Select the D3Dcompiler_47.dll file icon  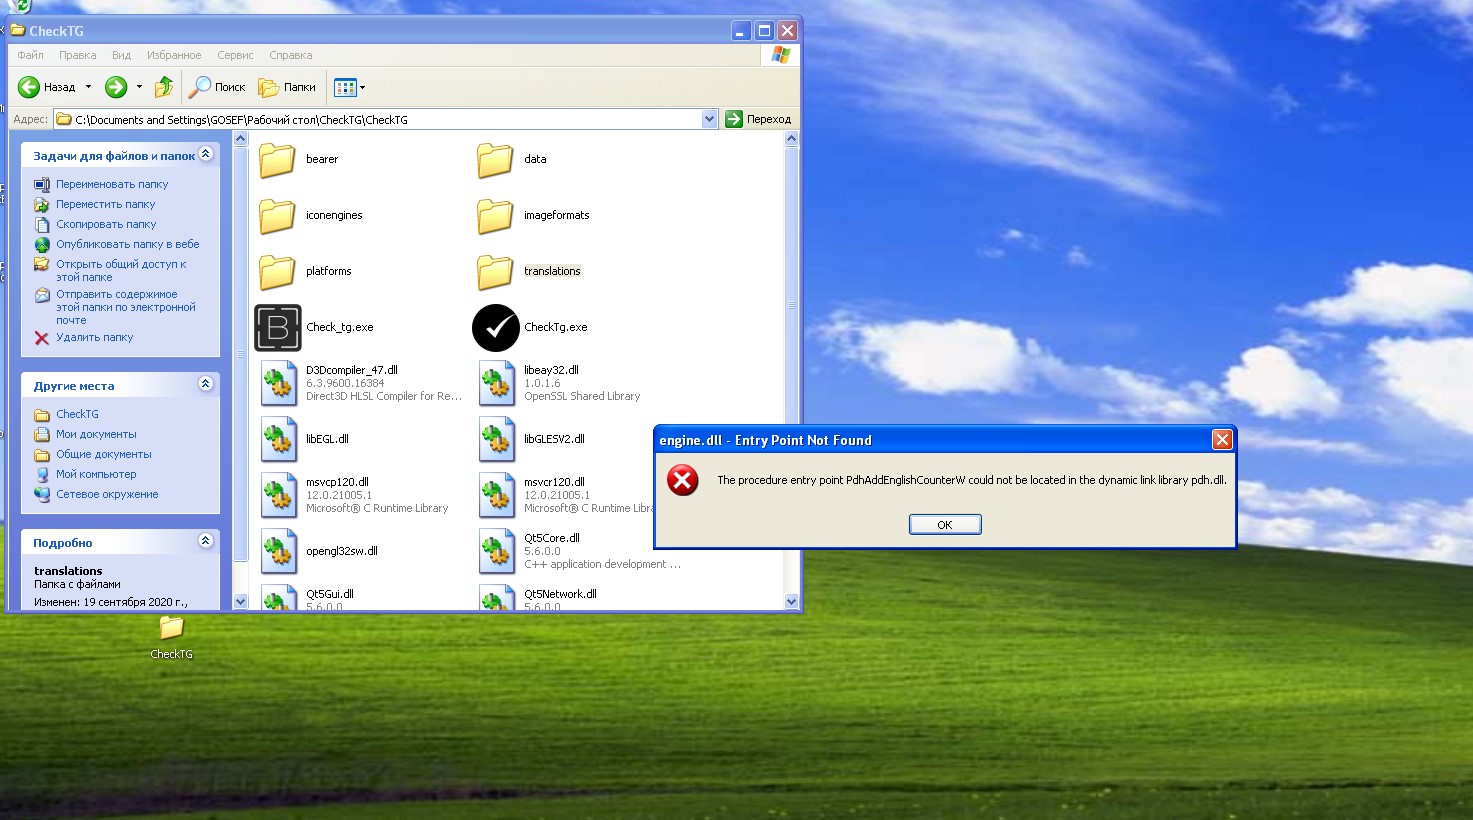pyautogui.click(x=277, y=383)
